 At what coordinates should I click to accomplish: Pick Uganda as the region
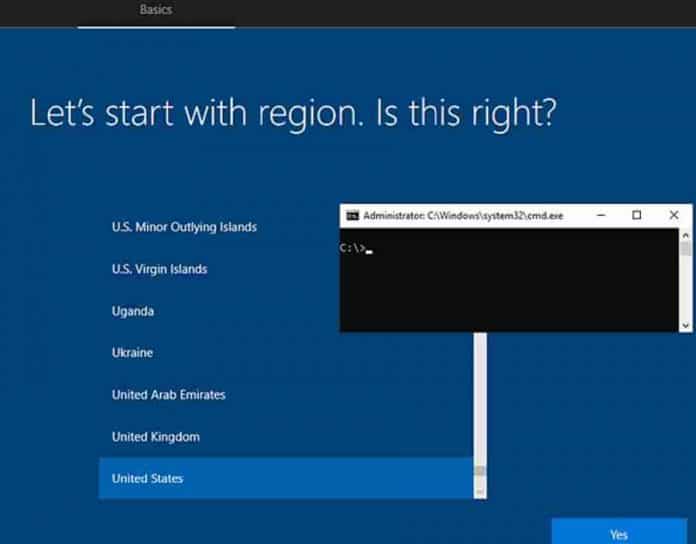[133, 311]
